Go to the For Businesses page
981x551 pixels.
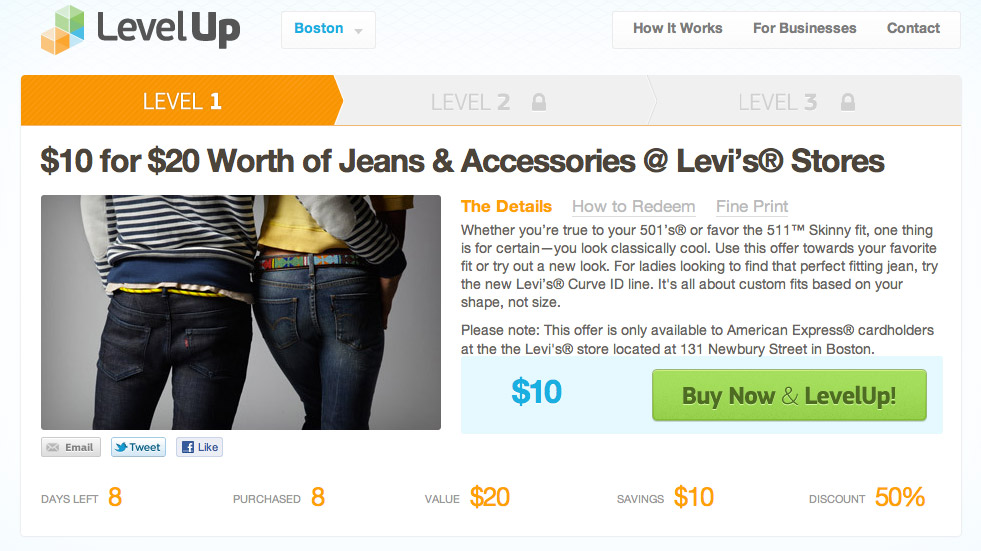coord(805,28)
